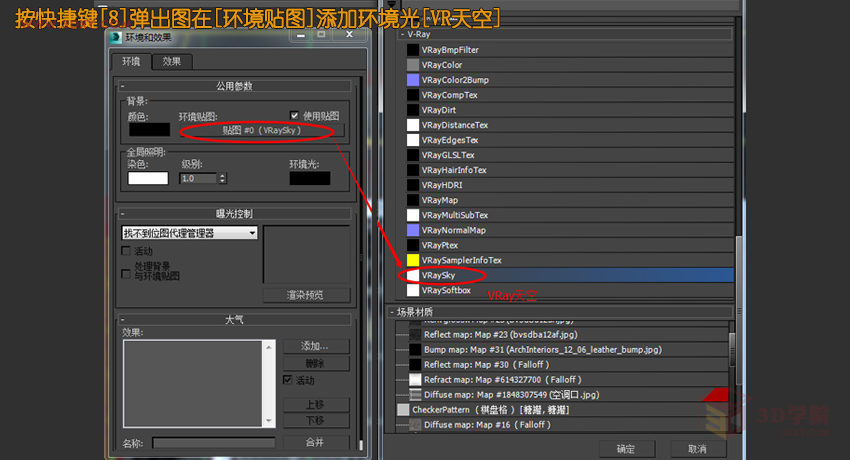Click the VRayMultiSubTex swatch icon

tap(413, 215)
